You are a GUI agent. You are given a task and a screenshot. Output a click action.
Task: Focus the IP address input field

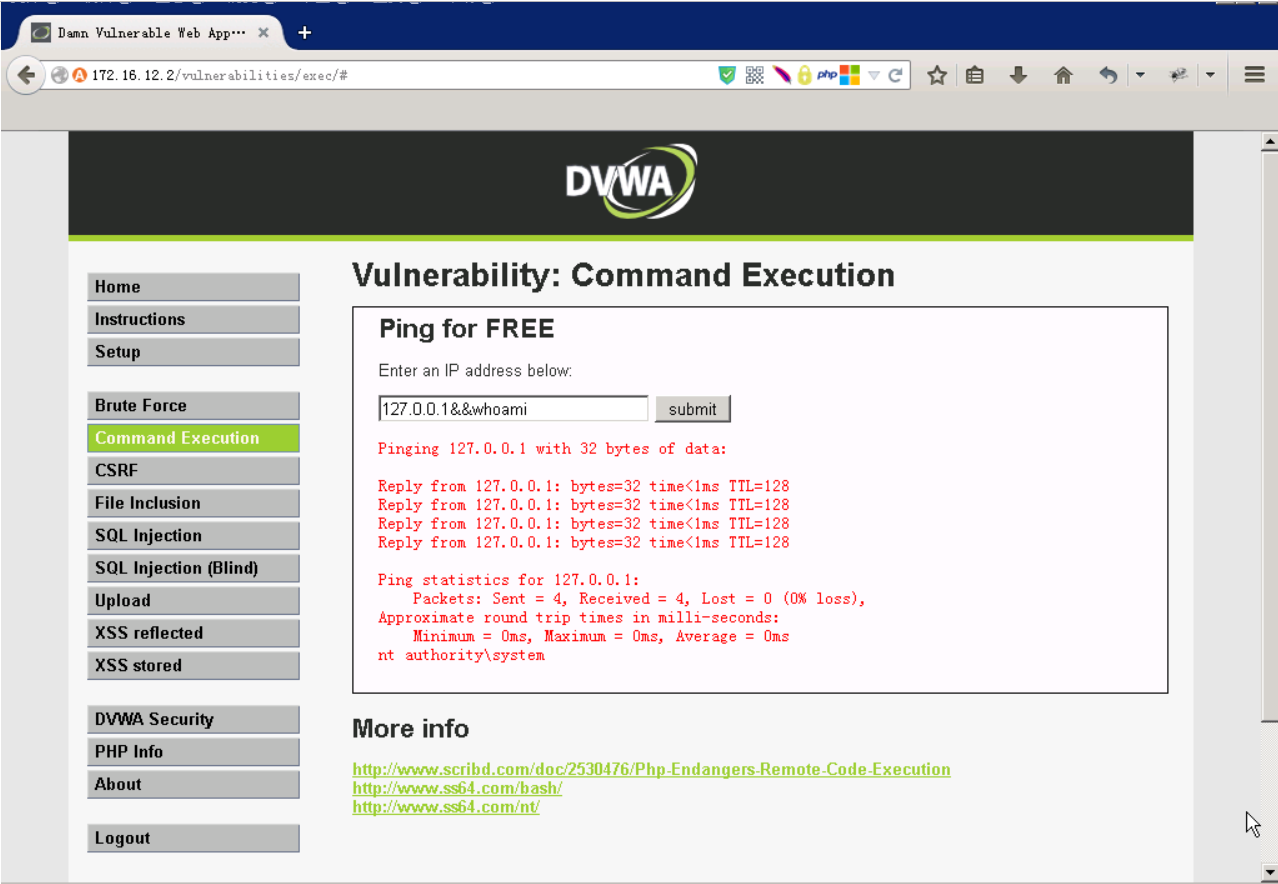[x=513, y=409]
